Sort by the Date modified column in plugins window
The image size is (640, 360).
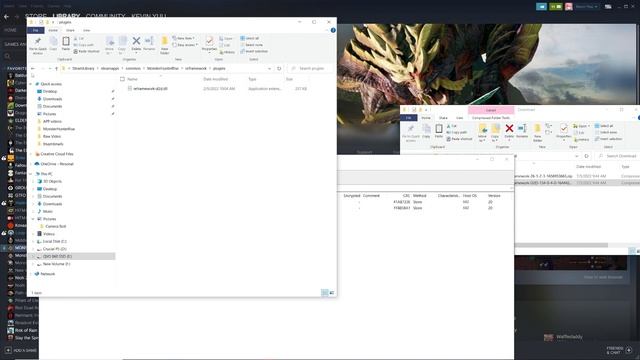tap(216, 79)
